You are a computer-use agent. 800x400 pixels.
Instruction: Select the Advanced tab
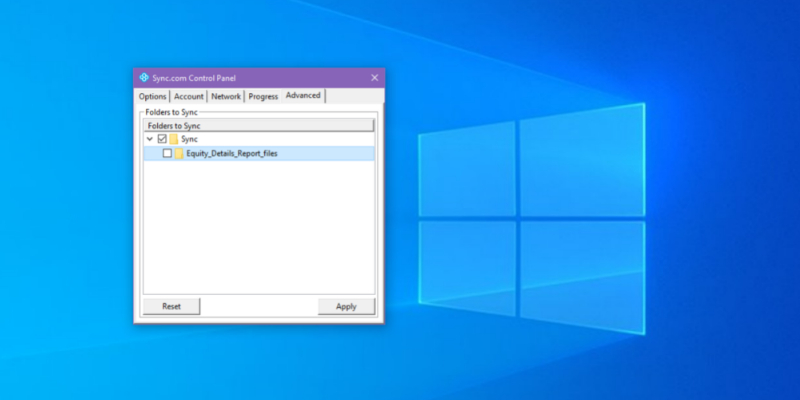click(x=303, y=95)
